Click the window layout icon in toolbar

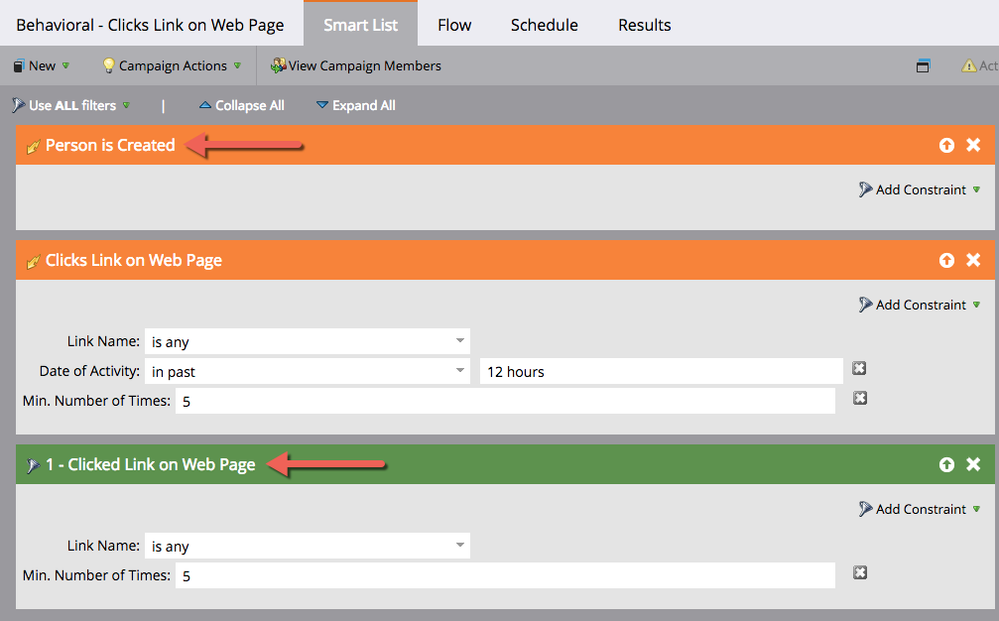(x=923, y=66)
